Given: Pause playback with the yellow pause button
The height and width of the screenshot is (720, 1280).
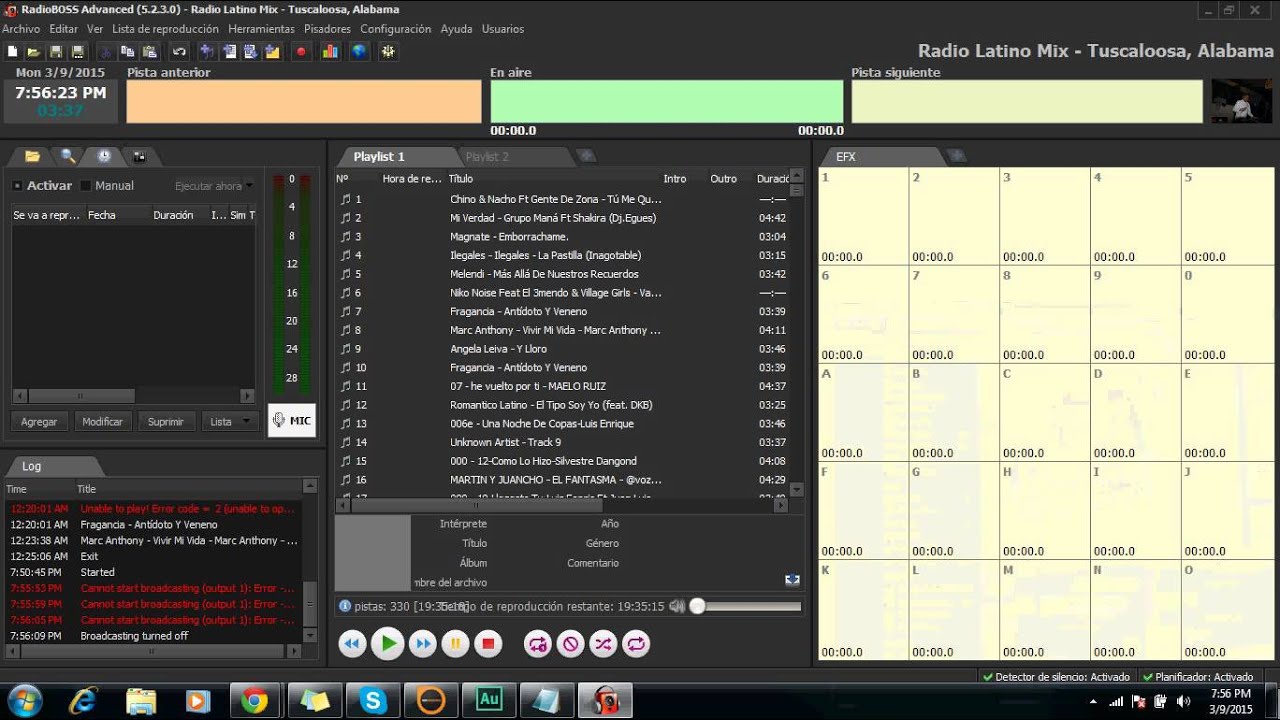Looking at the screenshot, I should pyautogui.click(x=455, y=644).
